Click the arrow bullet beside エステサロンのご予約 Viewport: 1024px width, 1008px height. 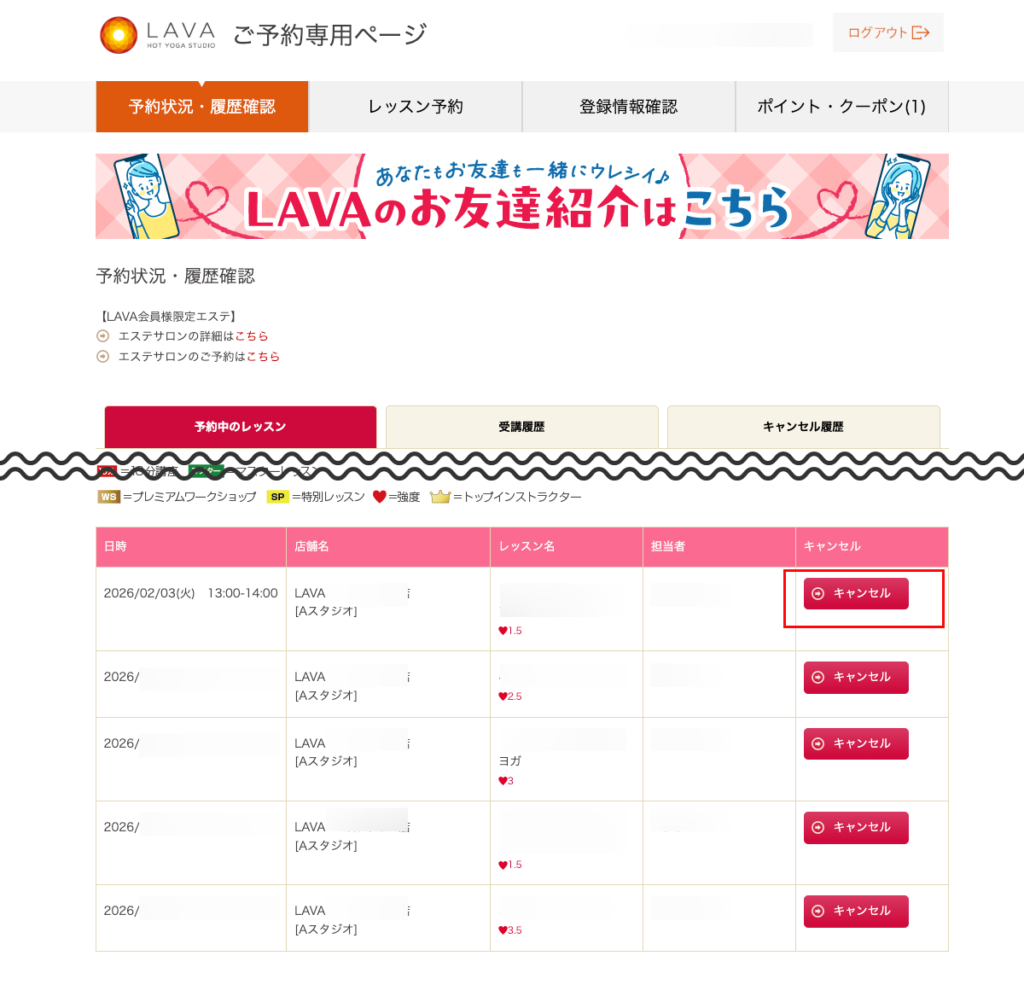102,356
